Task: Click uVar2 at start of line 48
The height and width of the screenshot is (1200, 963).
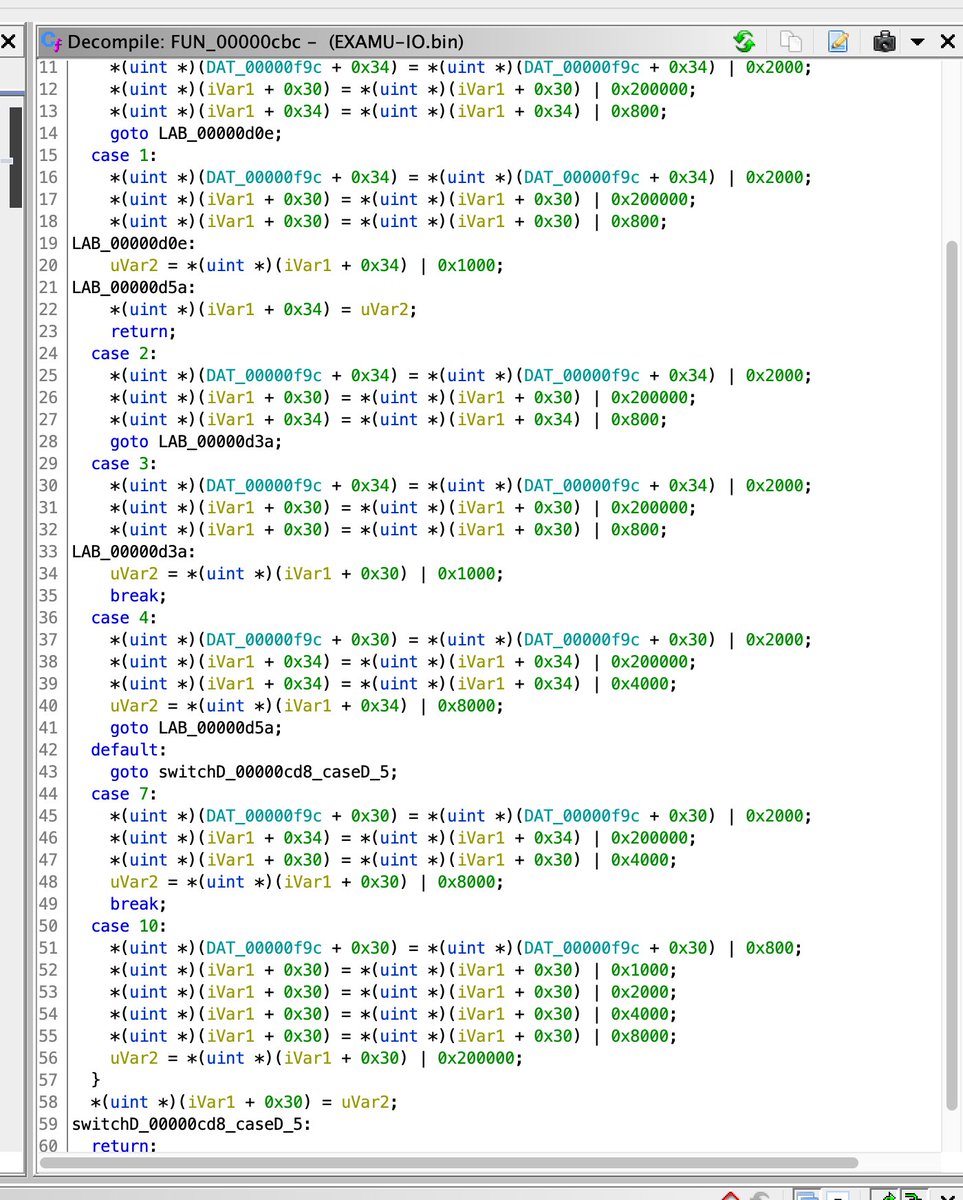Action: 134,881
